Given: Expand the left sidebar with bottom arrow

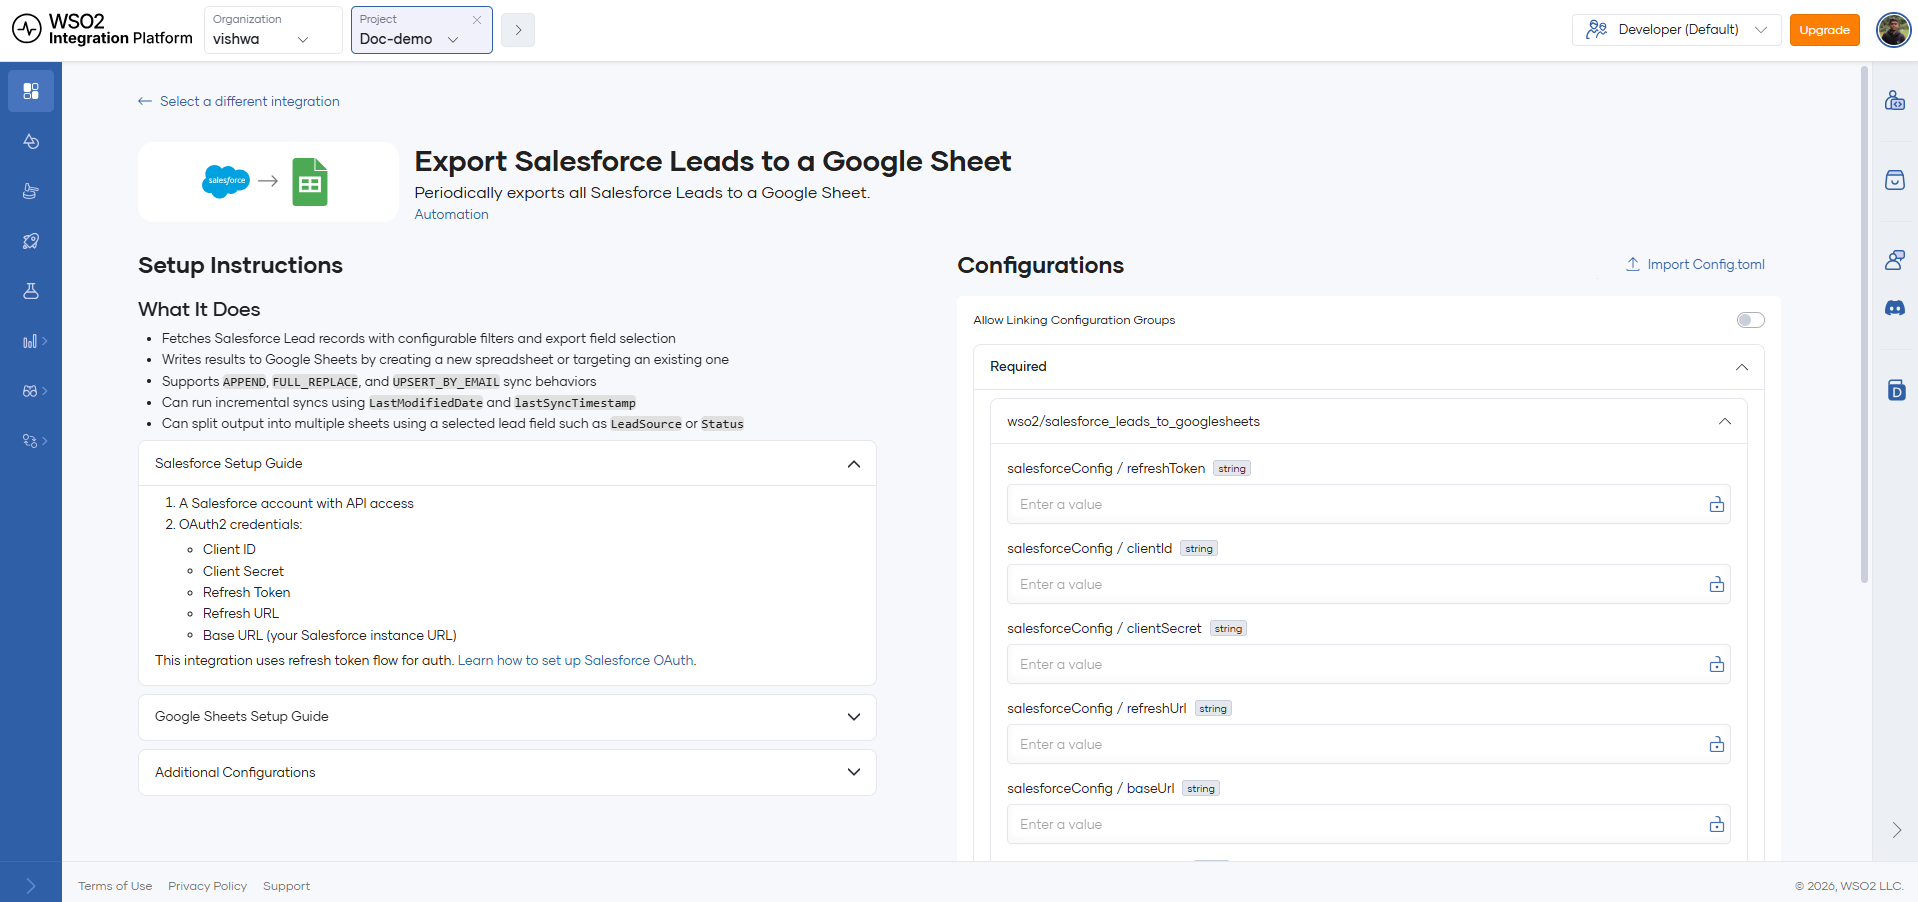Looking at the screenshot, I should pos(31,885).
